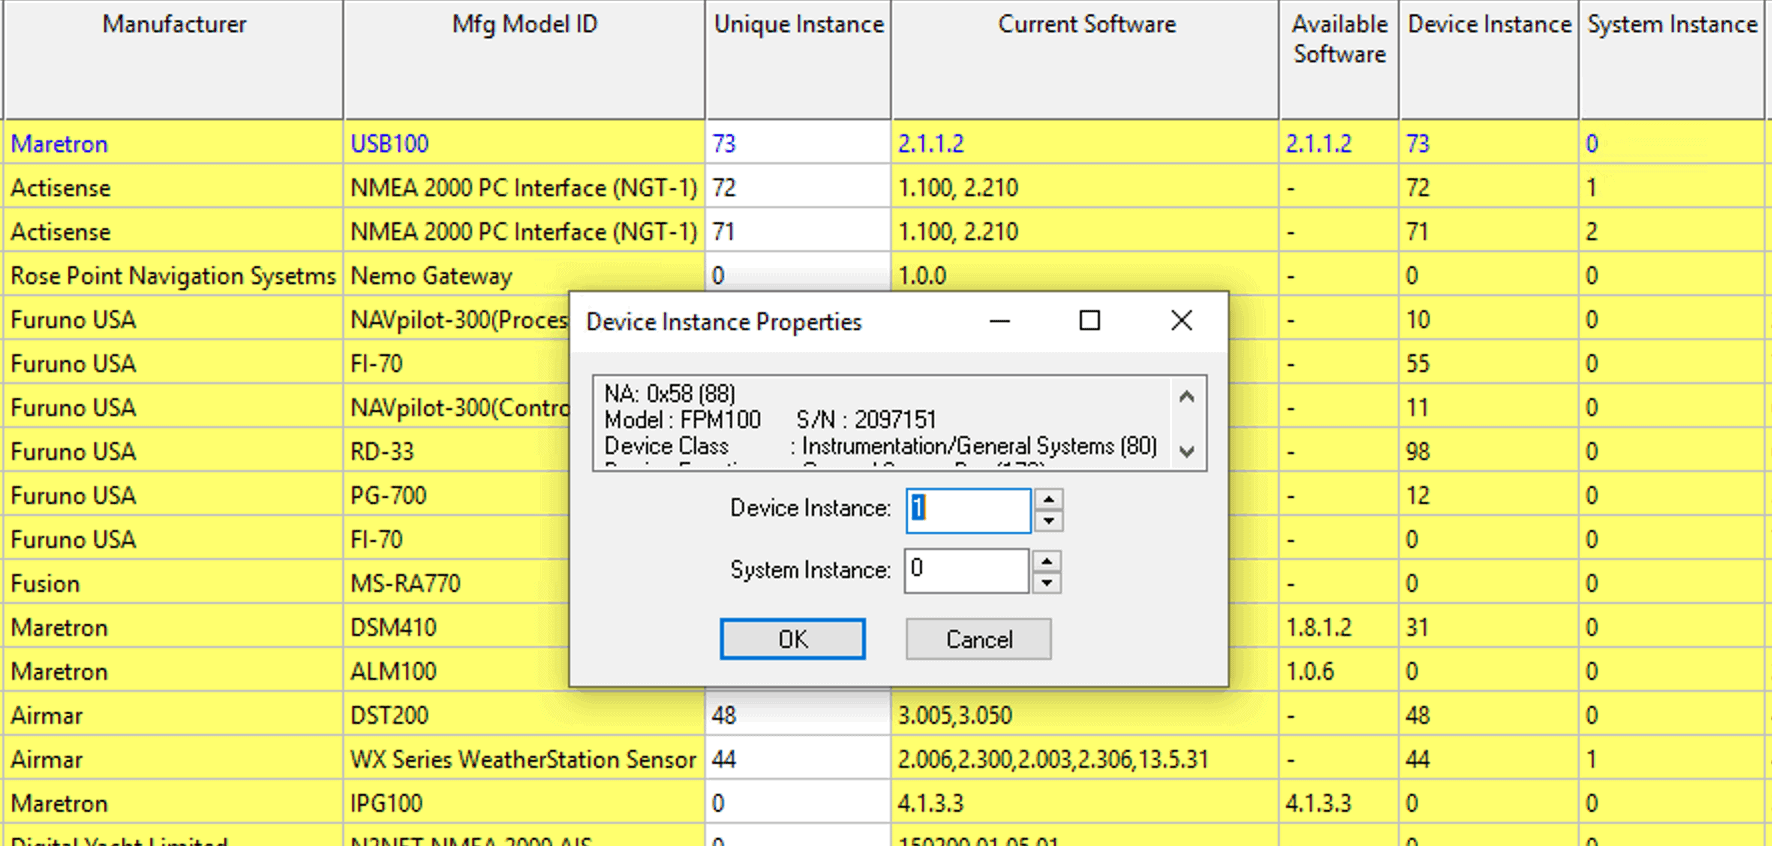The image size is (1772, 846).
Task: Click Device Instance 10 for NAVpilot-300 Processor
Action: (1489, 319)
